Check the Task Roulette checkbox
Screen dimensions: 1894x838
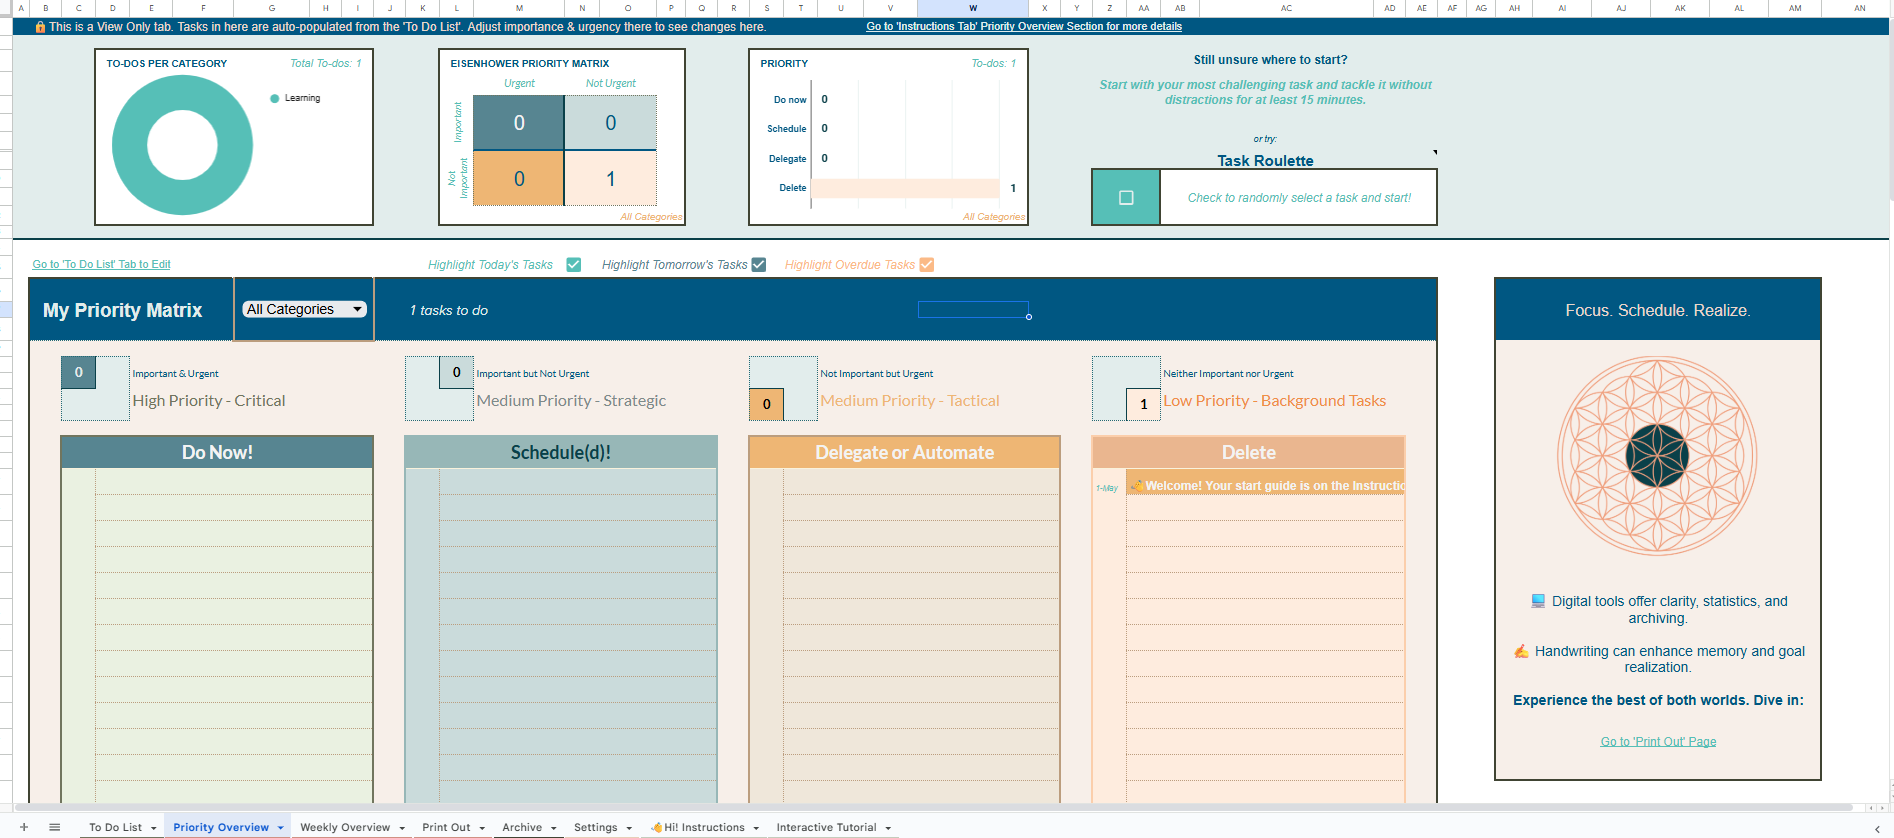(1126, 198)
